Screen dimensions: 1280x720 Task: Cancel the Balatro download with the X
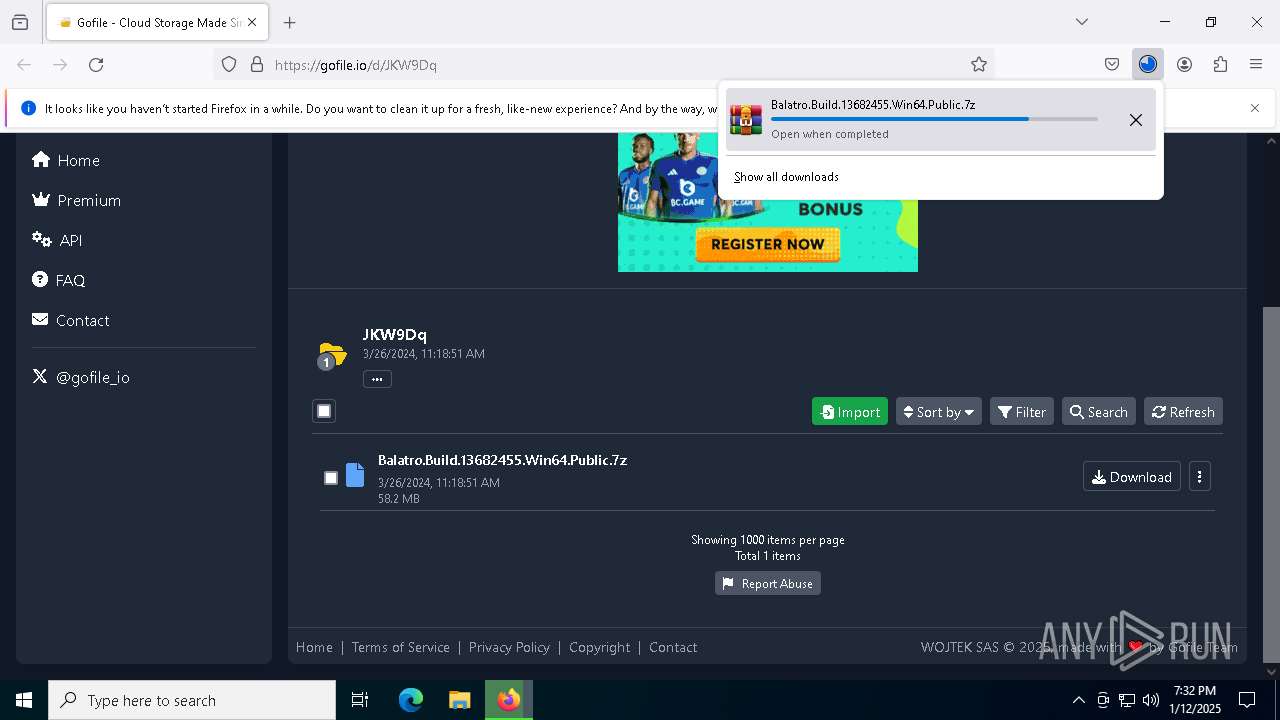(x=1136, y=120)
